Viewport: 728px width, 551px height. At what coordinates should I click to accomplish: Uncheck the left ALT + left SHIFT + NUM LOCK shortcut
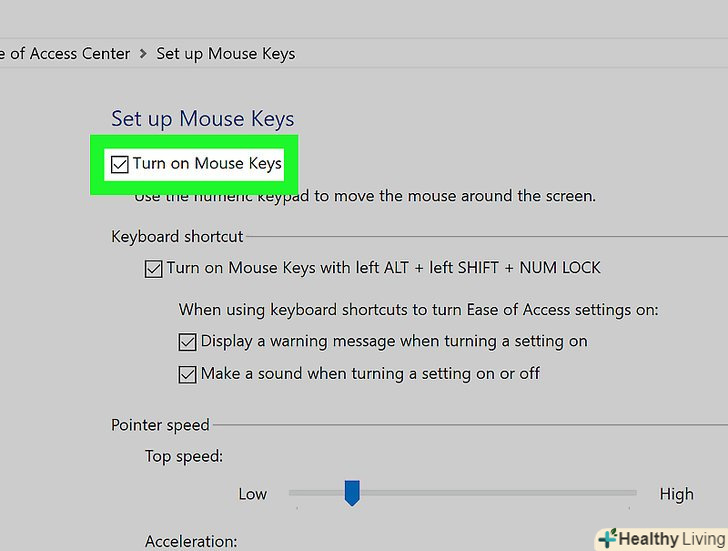tap(154, 269)
